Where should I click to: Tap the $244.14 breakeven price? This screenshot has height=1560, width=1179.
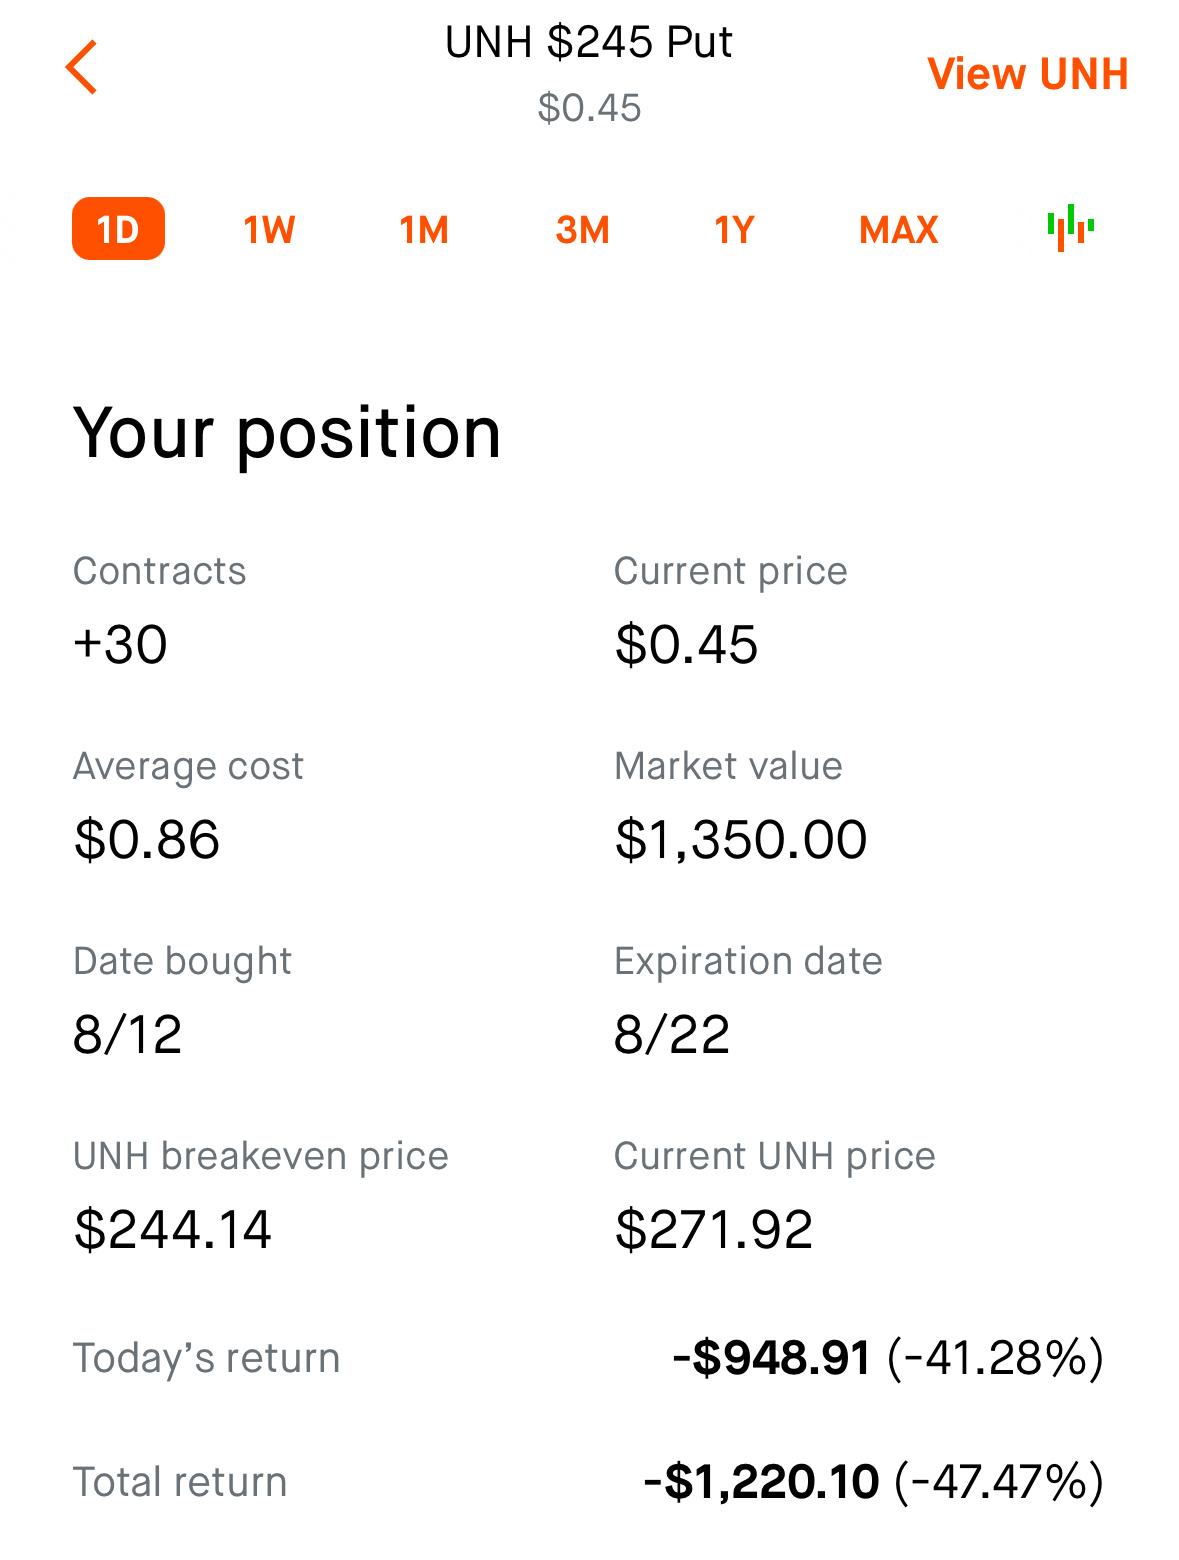(x=172, y=1229)
